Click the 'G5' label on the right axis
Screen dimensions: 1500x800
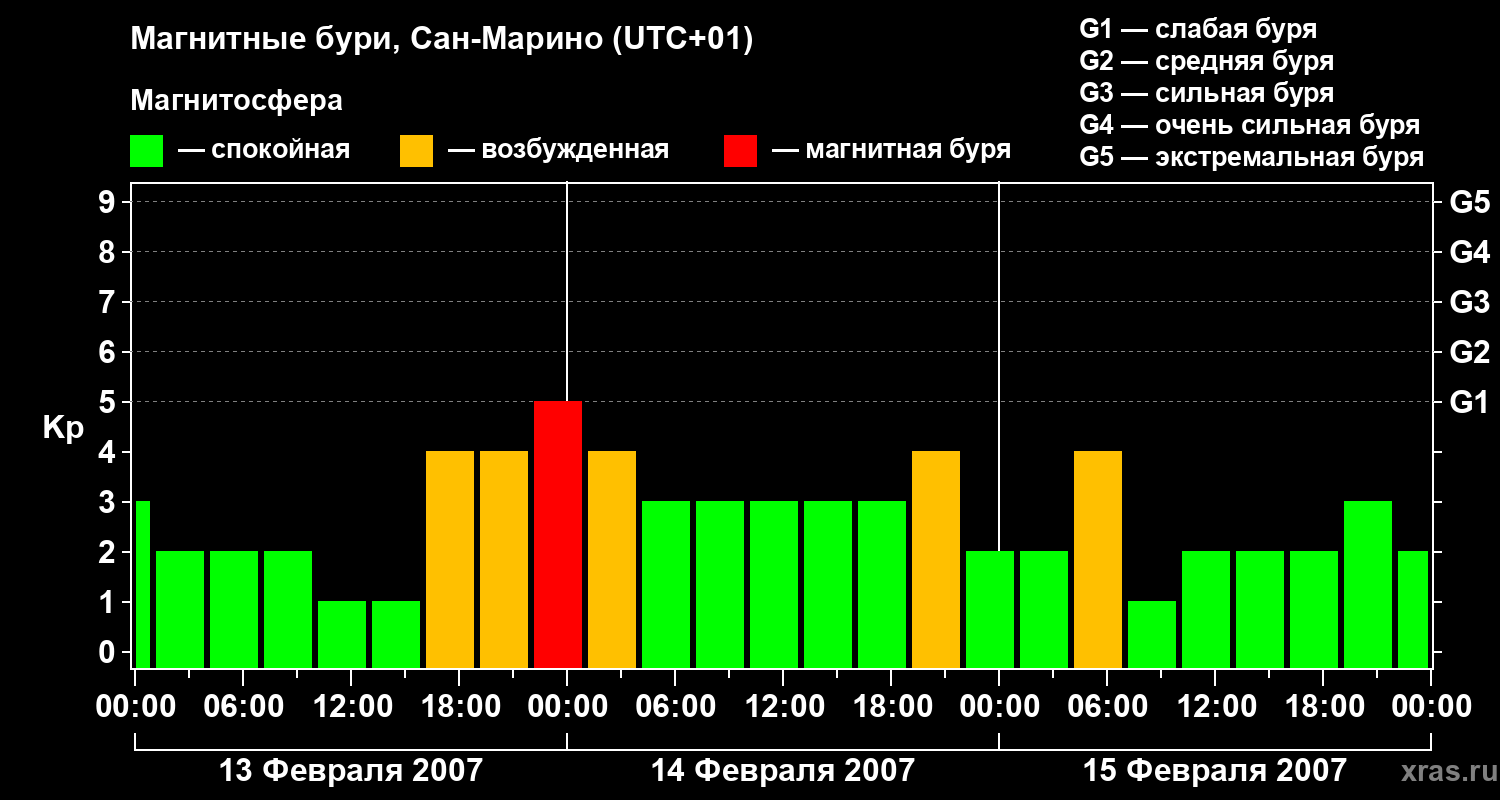tap(1469, 202)
